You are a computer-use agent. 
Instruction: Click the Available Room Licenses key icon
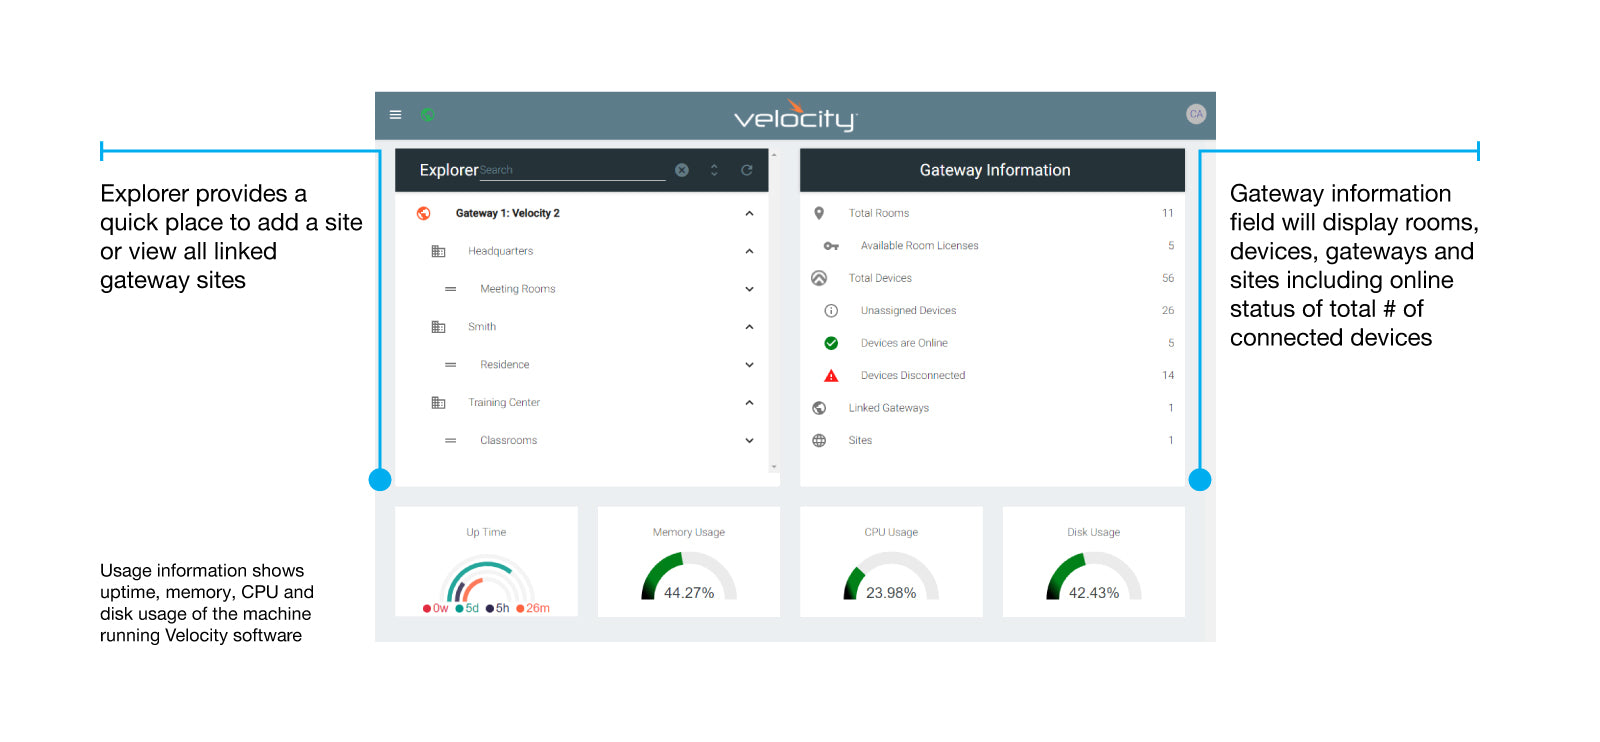pyautogui.click(x=831, y=246)
